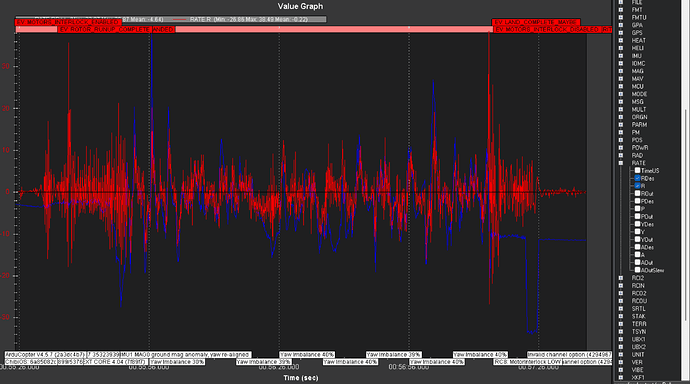Uncheck the R checkbox under RATE

(637, 186)
